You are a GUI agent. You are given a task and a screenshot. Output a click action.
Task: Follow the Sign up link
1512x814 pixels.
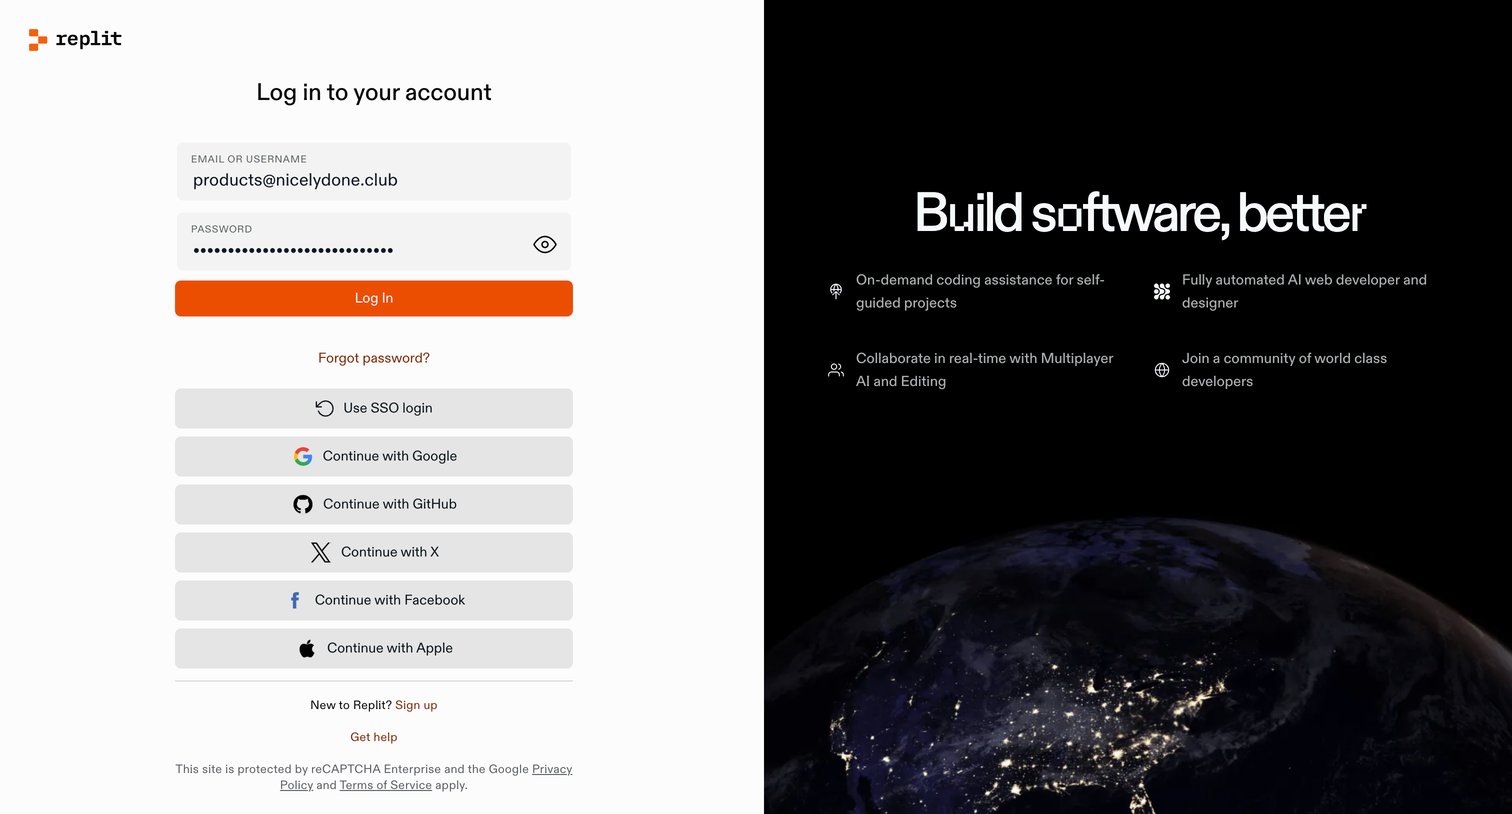coord(416,705)
